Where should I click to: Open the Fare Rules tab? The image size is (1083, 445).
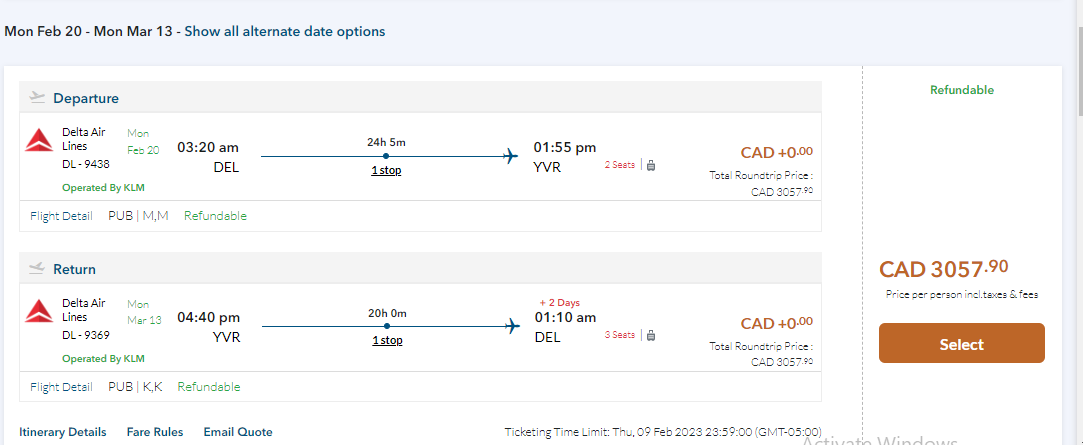(x=155, y=432)
